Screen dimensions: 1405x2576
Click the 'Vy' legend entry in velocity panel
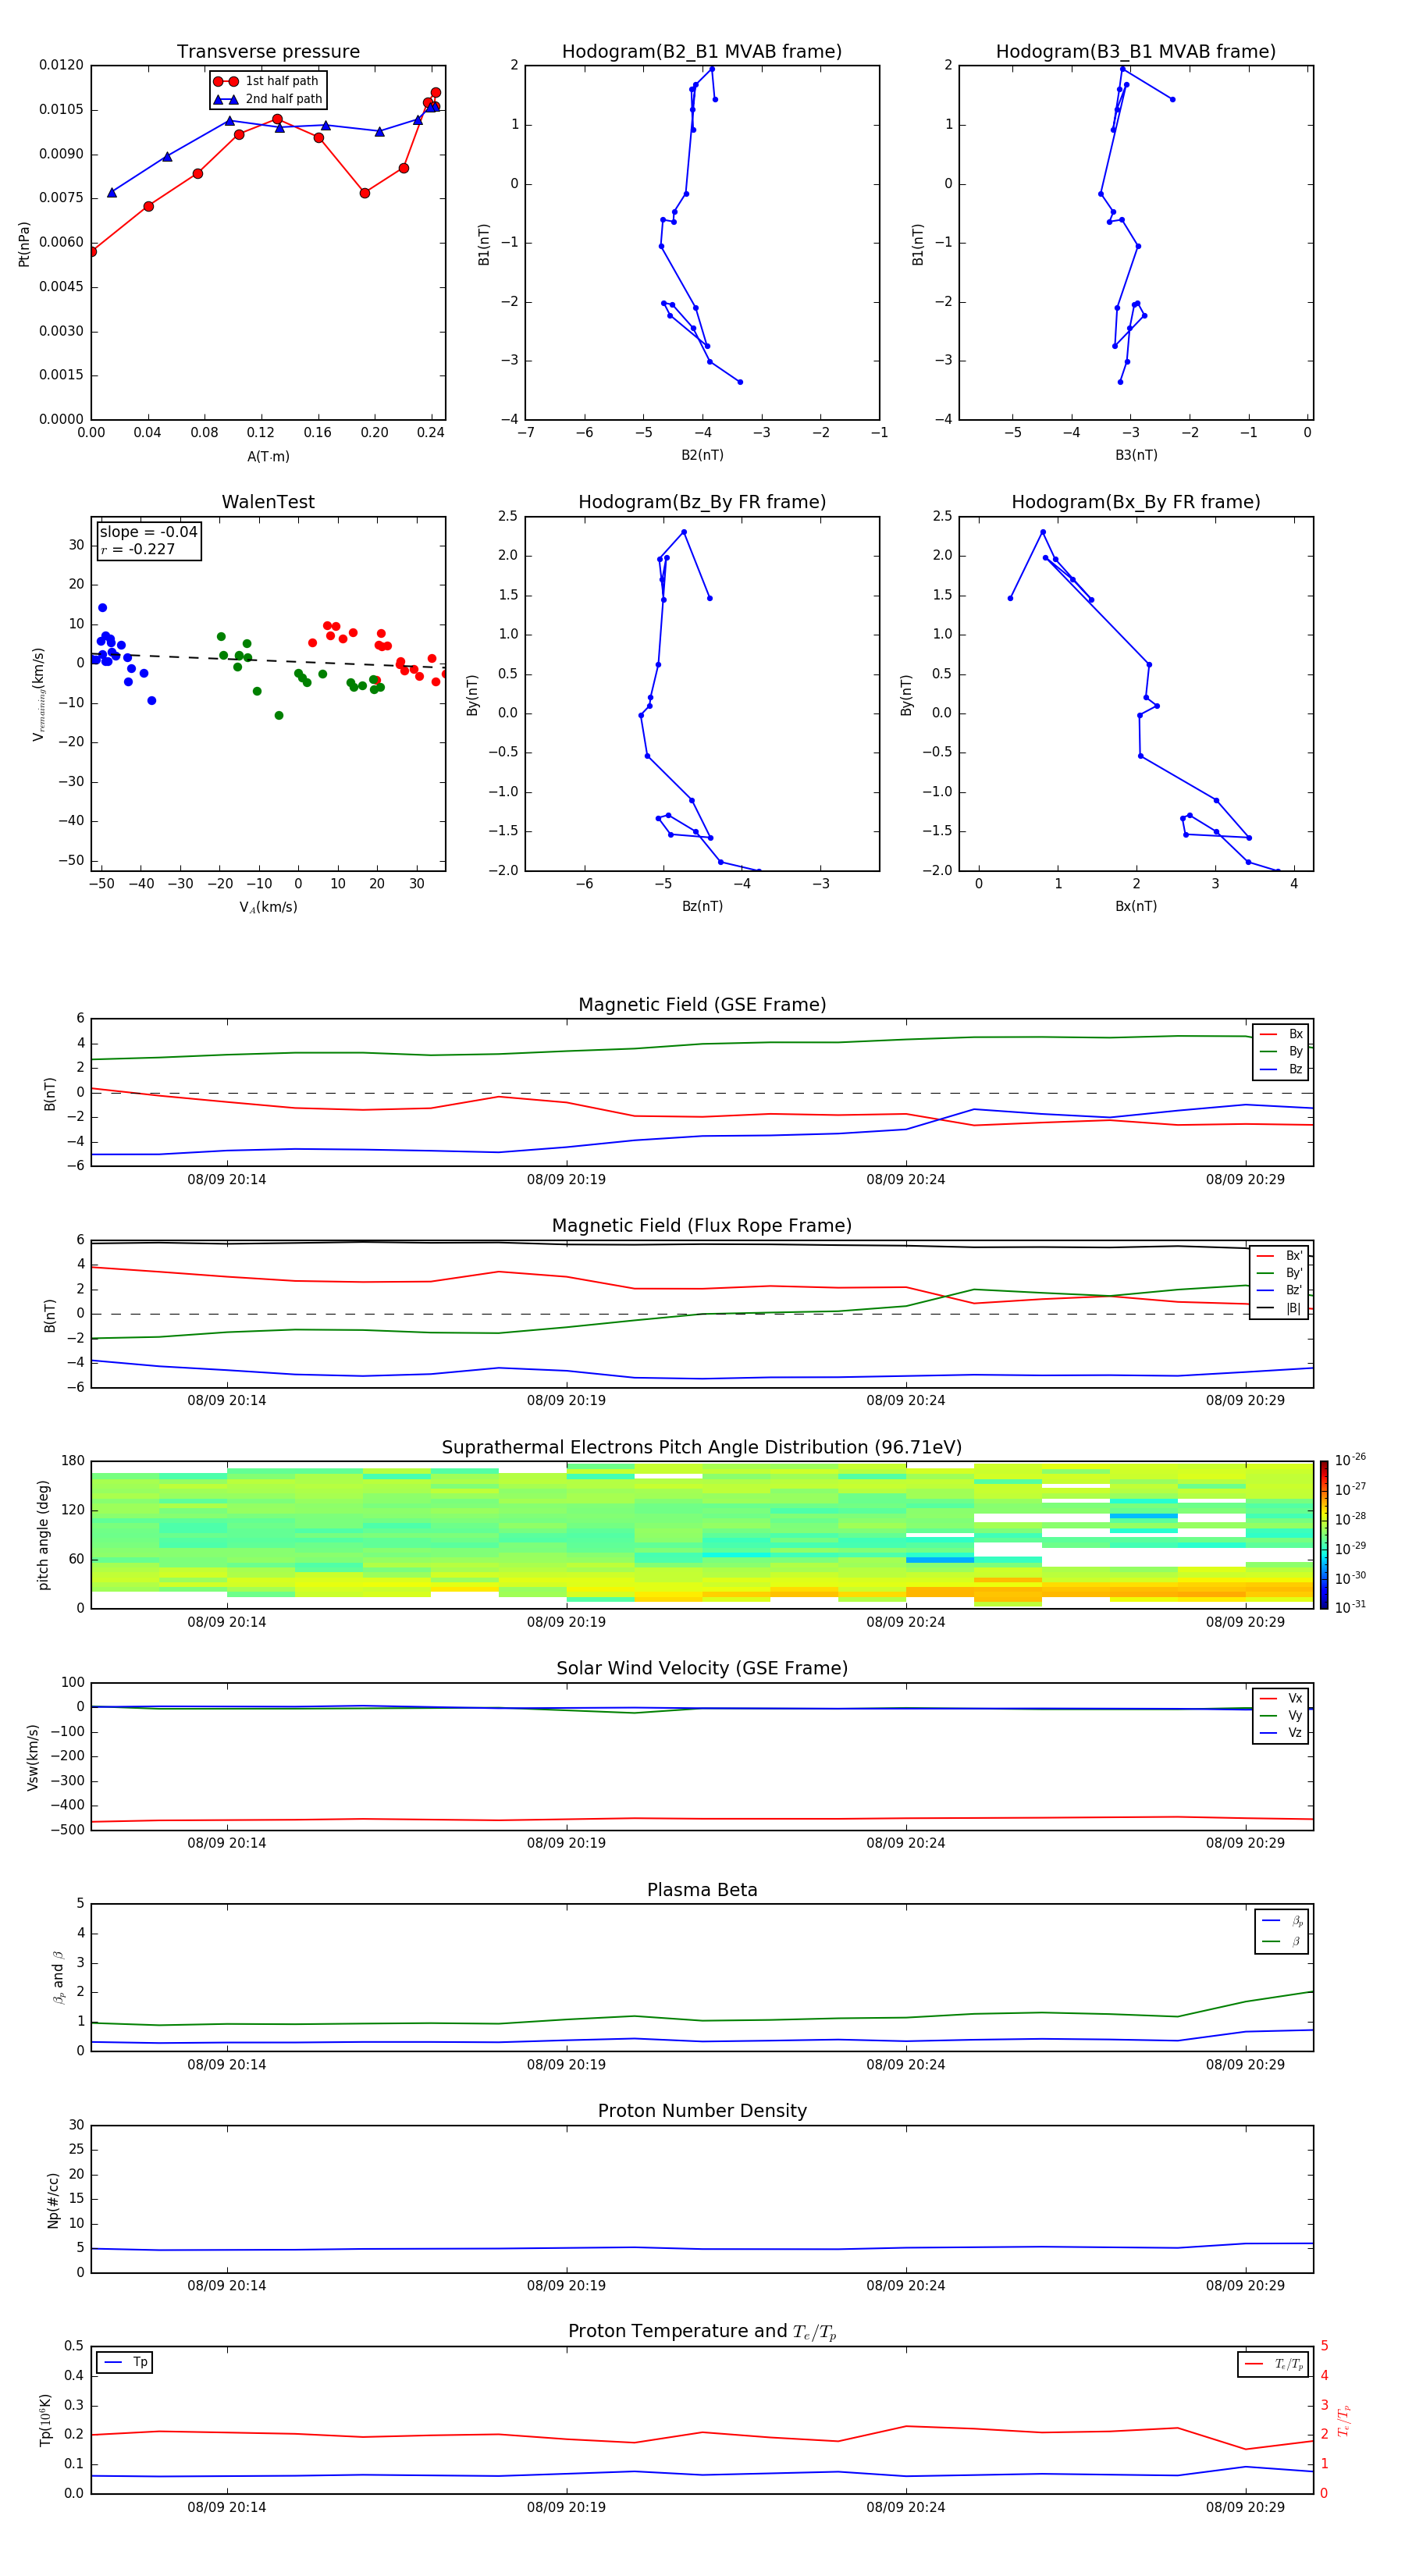pos(1281,1715)
